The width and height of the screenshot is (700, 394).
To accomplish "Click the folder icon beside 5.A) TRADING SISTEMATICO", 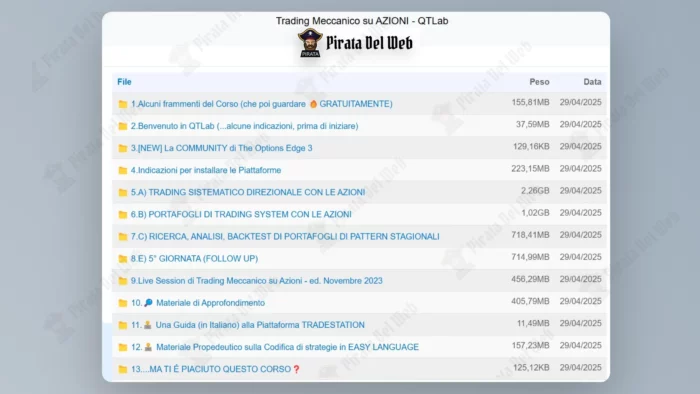I will [x=123, y=192].
